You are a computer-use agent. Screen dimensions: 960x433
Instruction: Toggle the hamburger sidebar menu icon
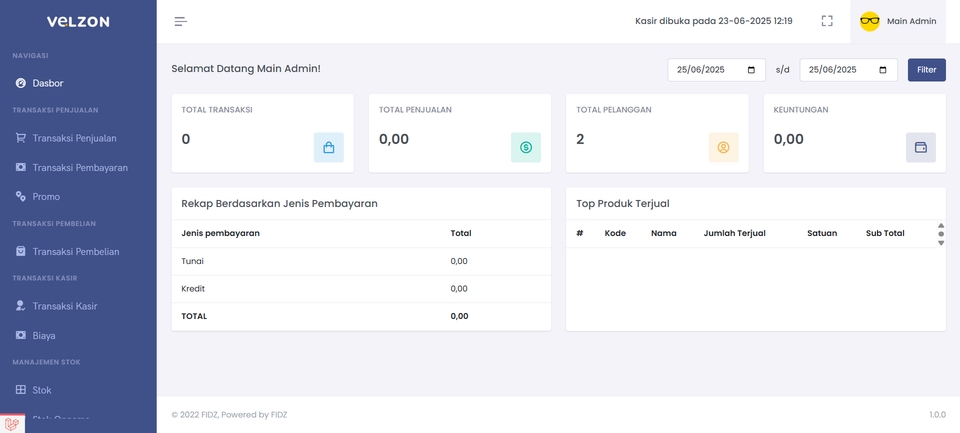pos(181,21)
